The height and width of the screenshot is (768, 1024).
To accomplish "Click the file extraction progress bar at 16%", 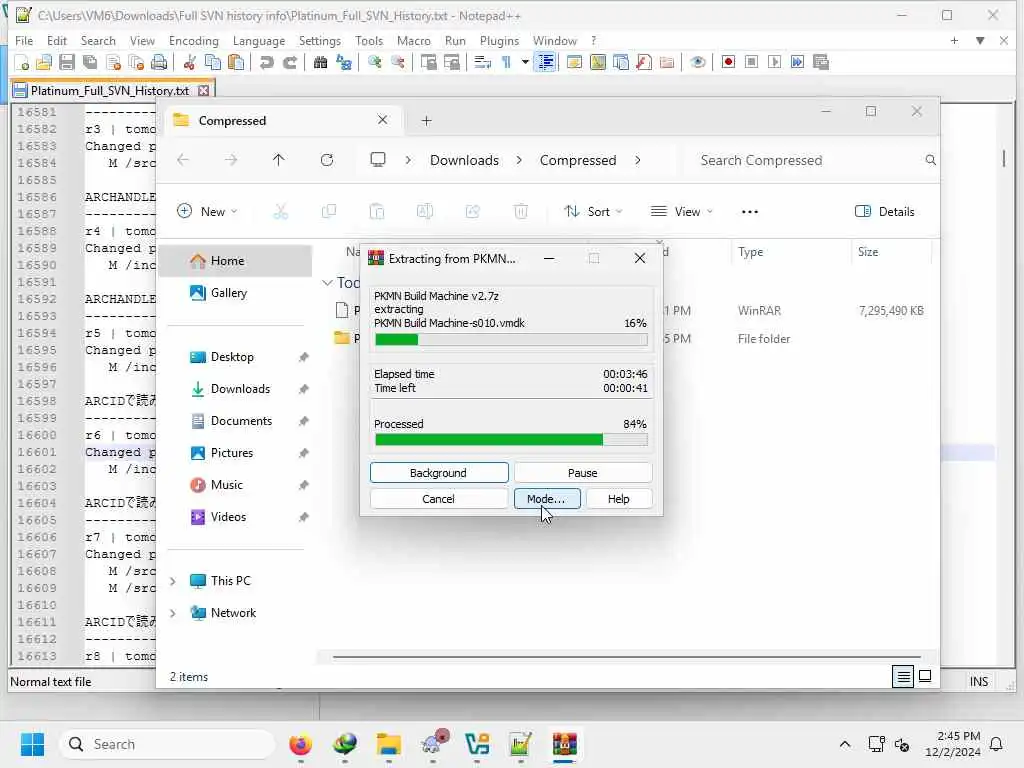I will tap(511, 340).
